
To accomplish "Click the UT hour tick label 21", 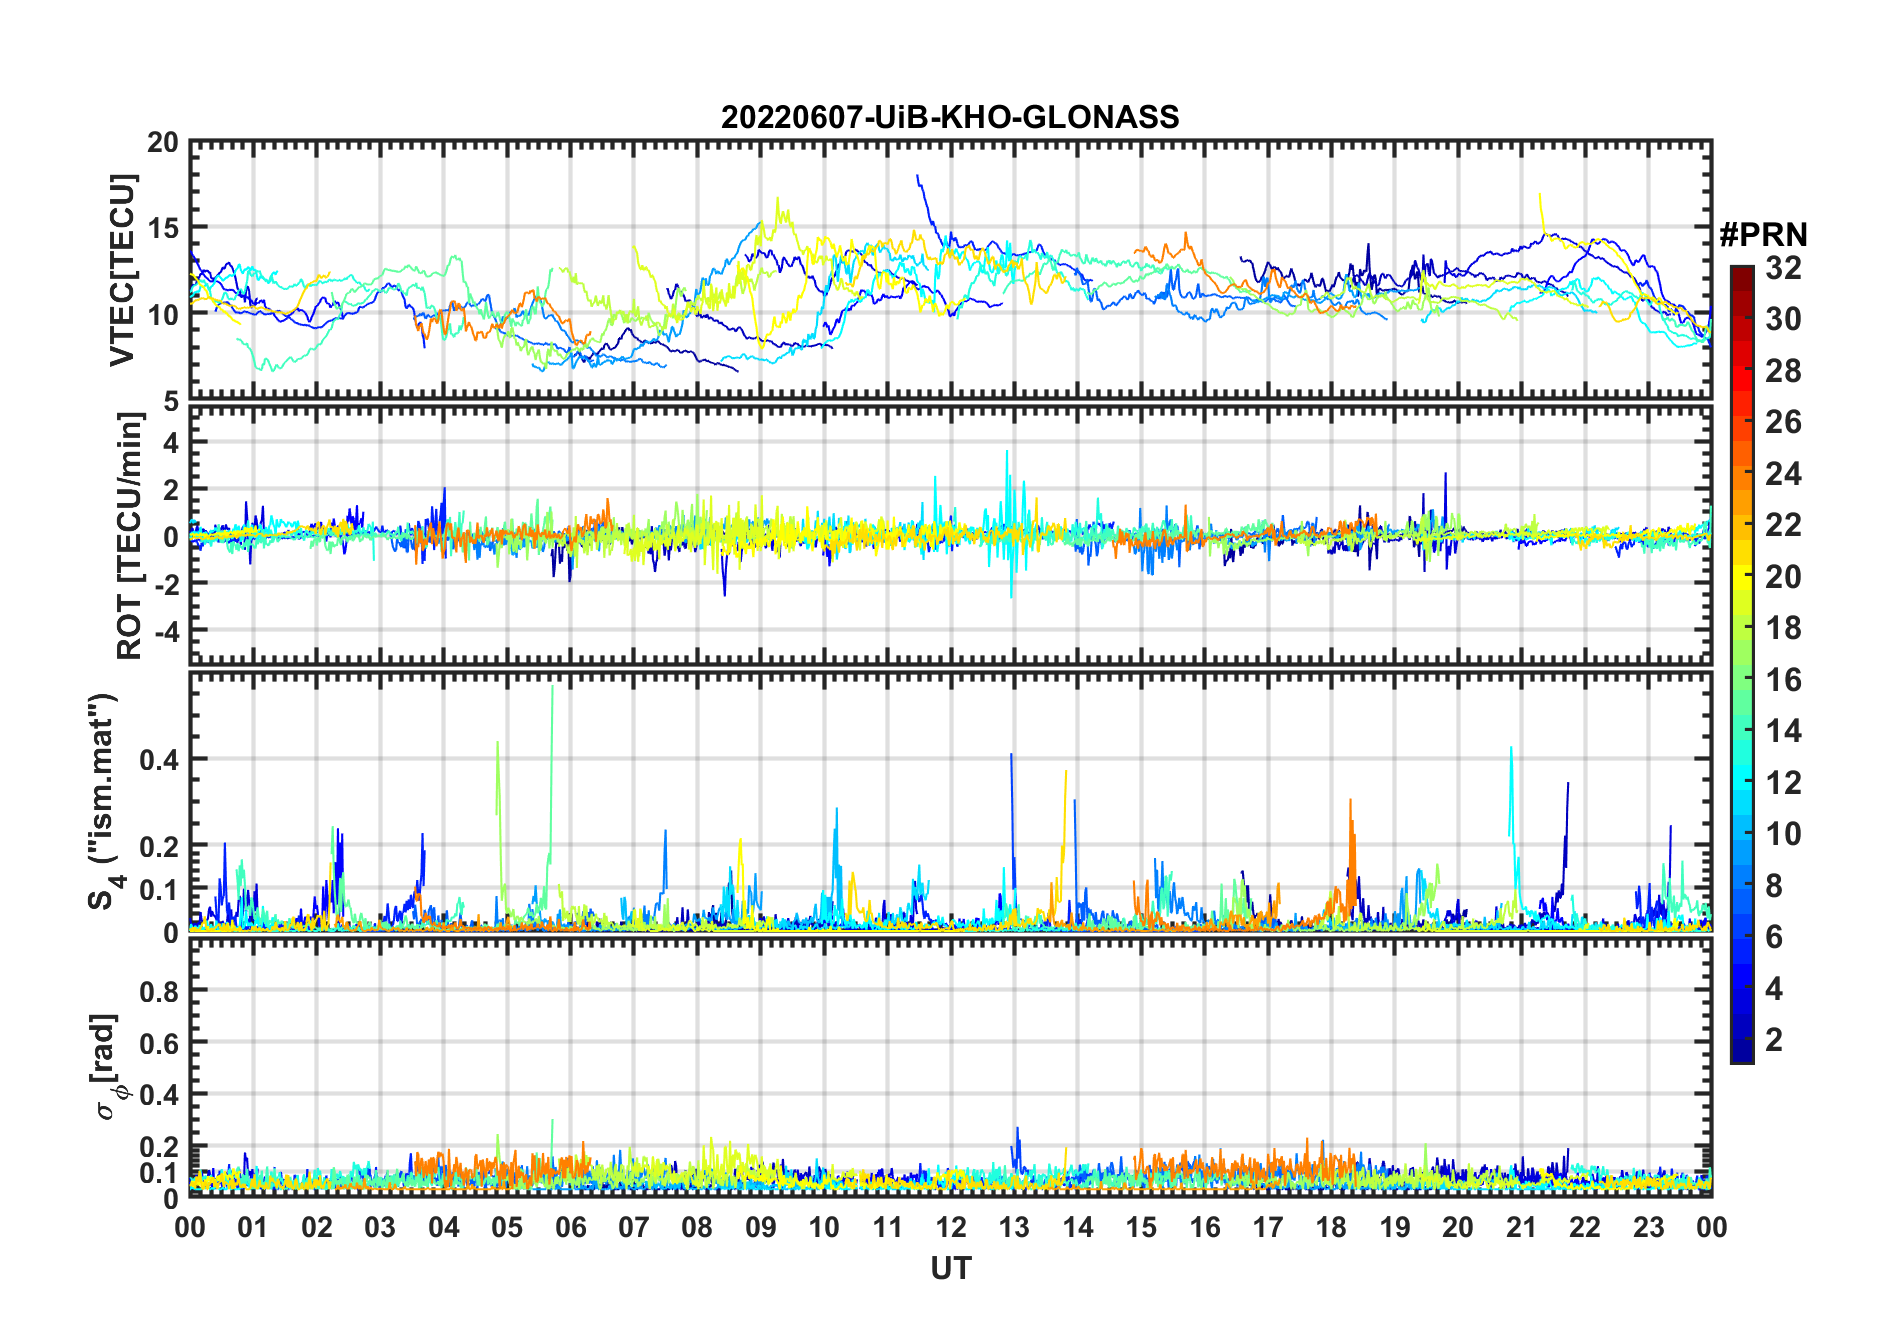I will coord(1522,1227).
